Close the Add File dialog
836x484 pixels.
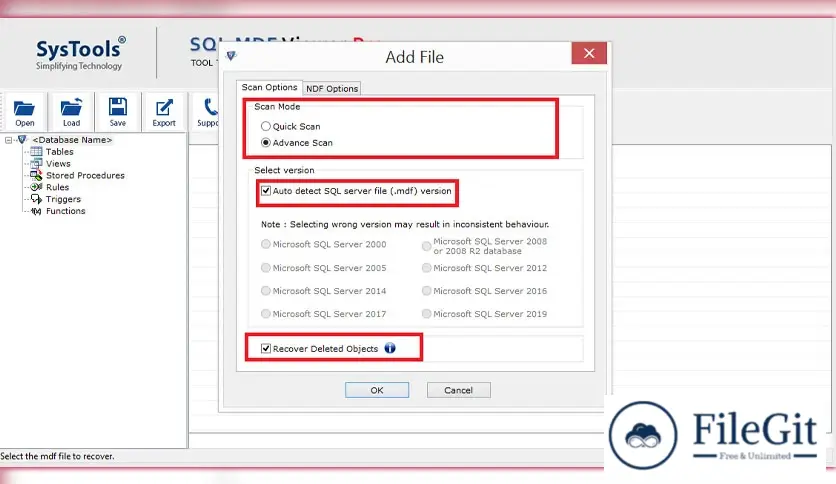click(589, 53)
